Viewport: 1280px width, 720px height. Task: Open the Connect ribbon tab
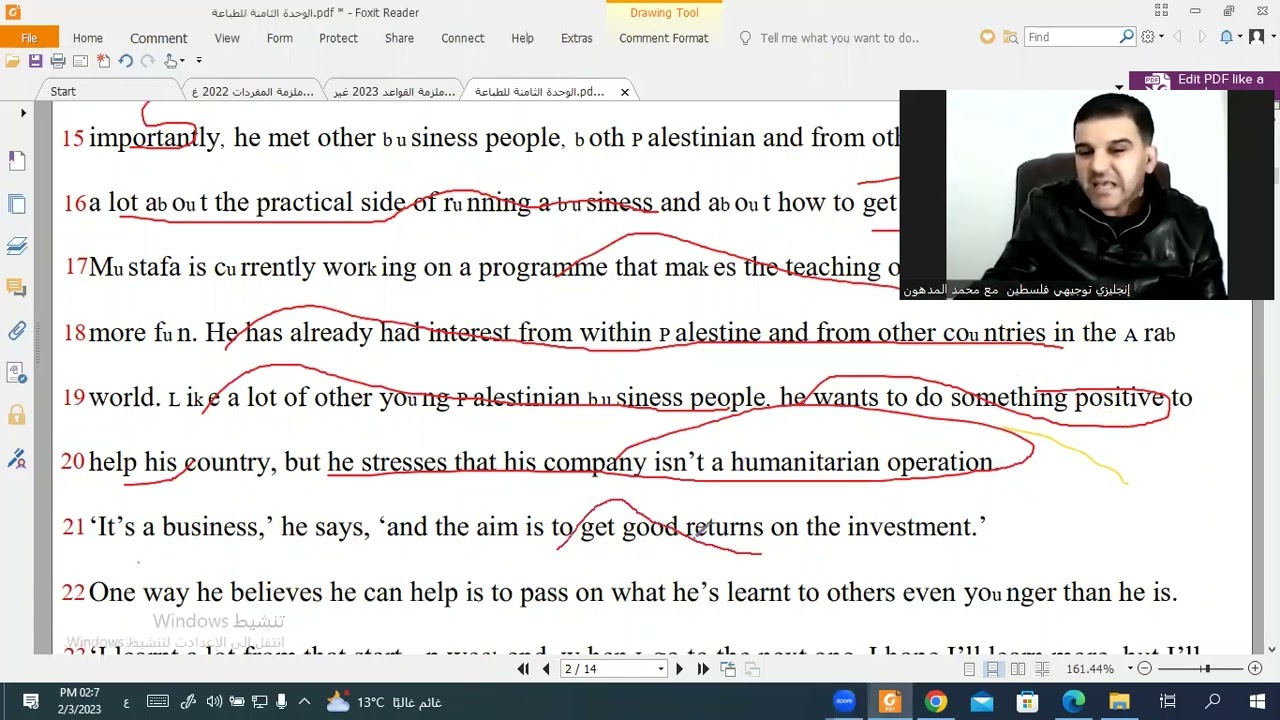462,38
